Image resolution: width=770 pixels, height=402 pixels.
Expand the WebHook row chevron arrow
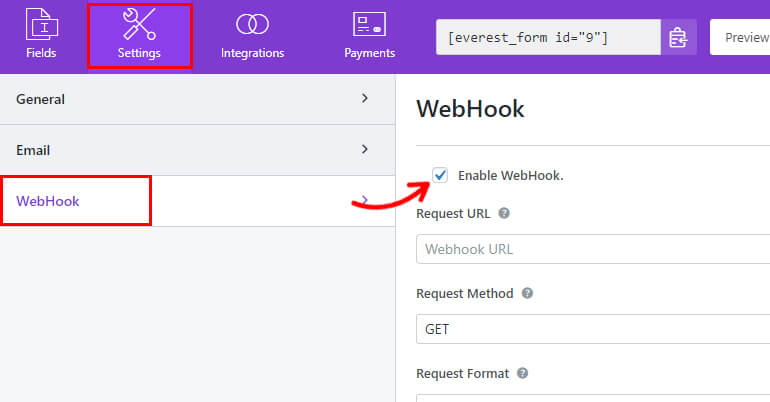pos(365,201)
